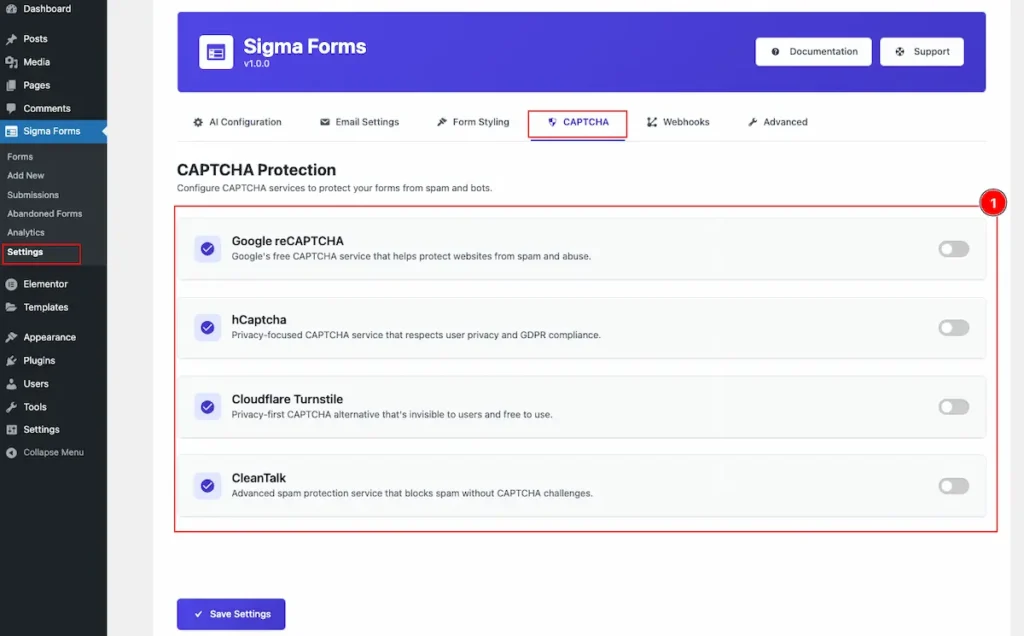
Task: Enable the hCaptcha toggle
Action: [x=953, y=328]
